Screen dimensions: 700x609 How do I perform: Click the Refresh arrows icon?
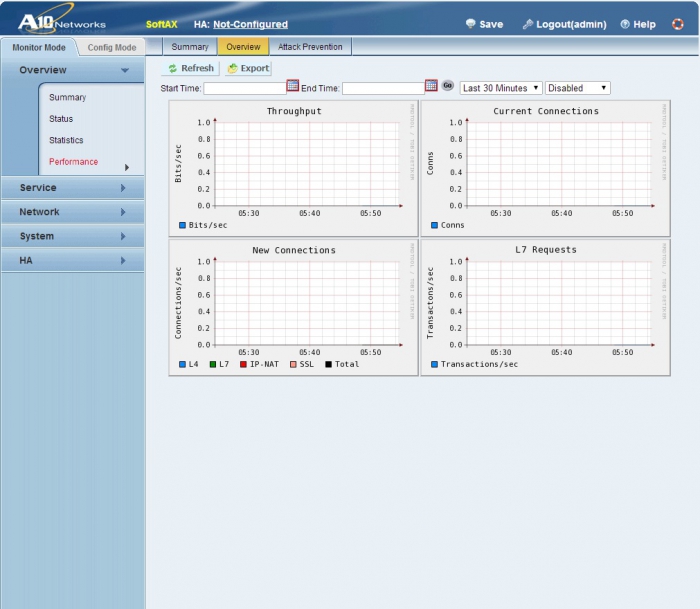173,68
